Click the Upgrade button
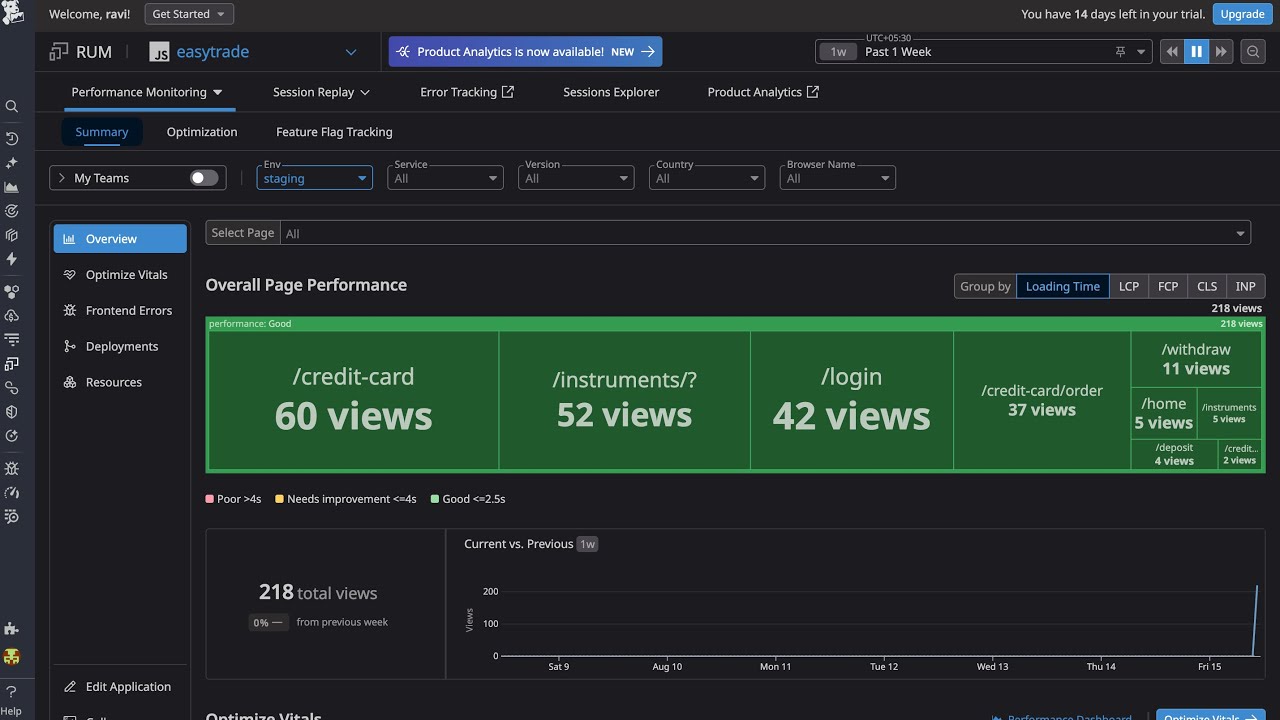 [1242, 14]
